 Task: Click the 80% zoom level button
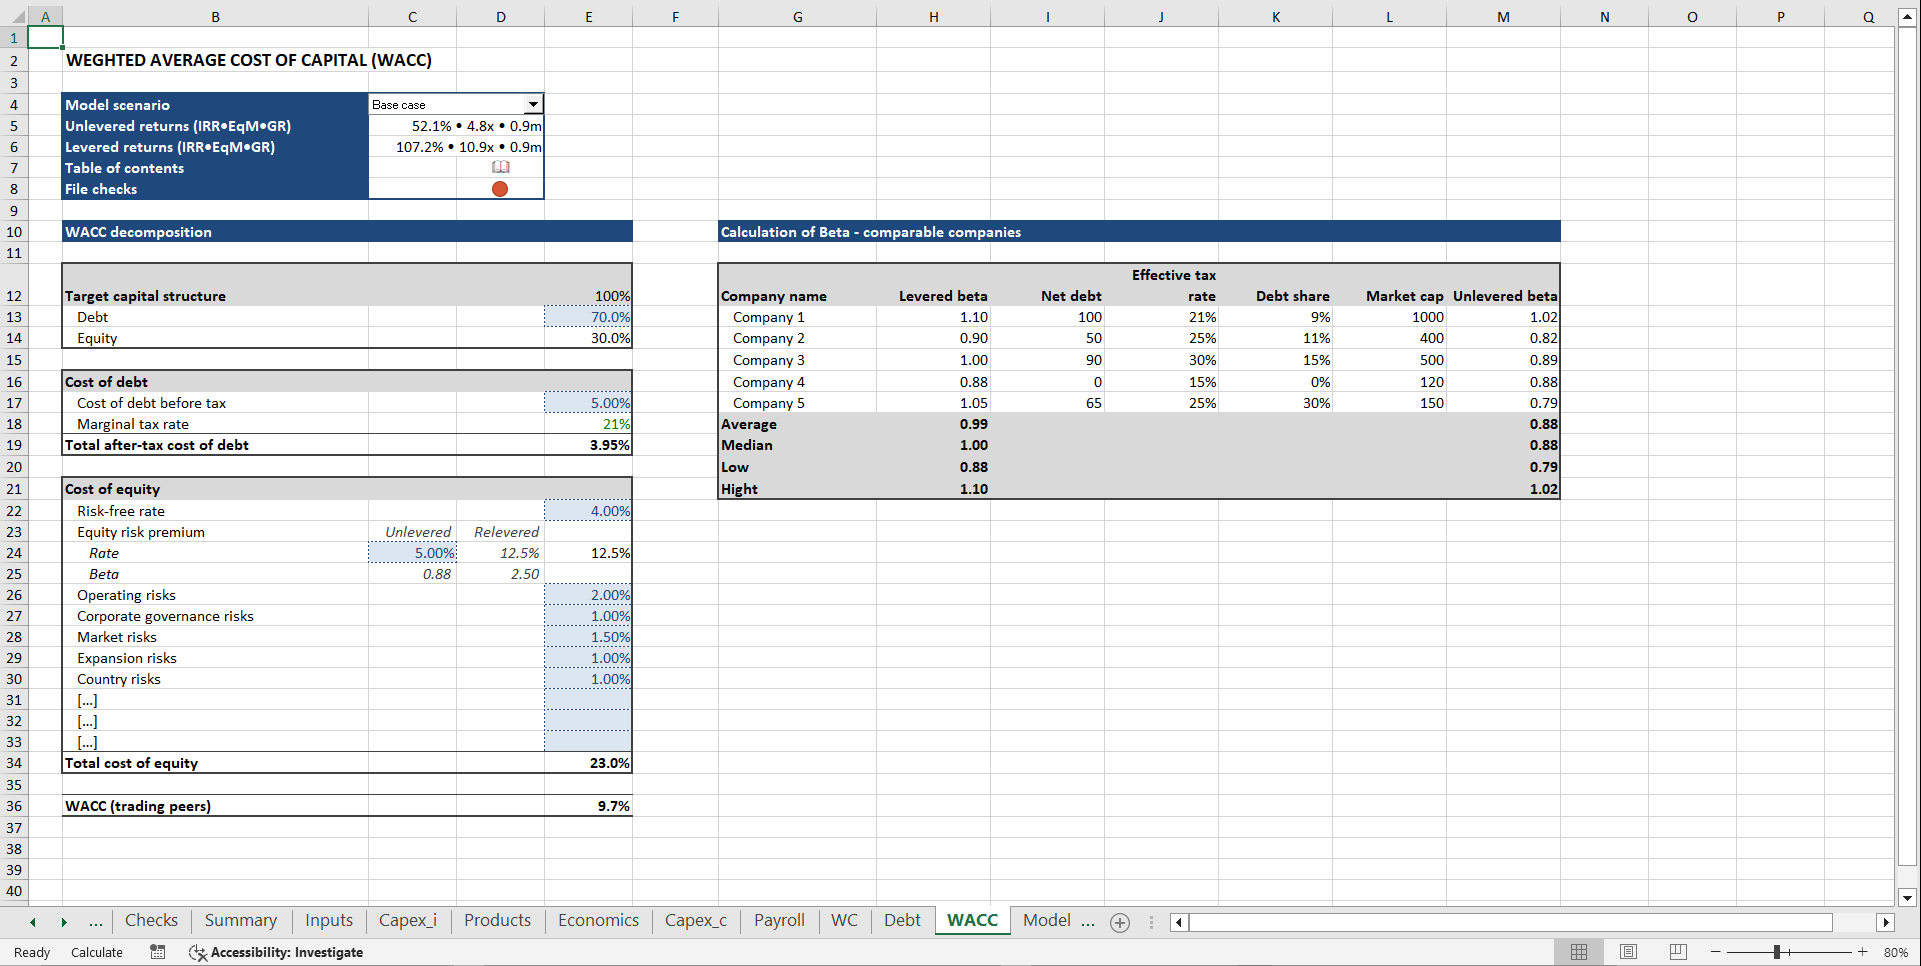pos(1896,952)
